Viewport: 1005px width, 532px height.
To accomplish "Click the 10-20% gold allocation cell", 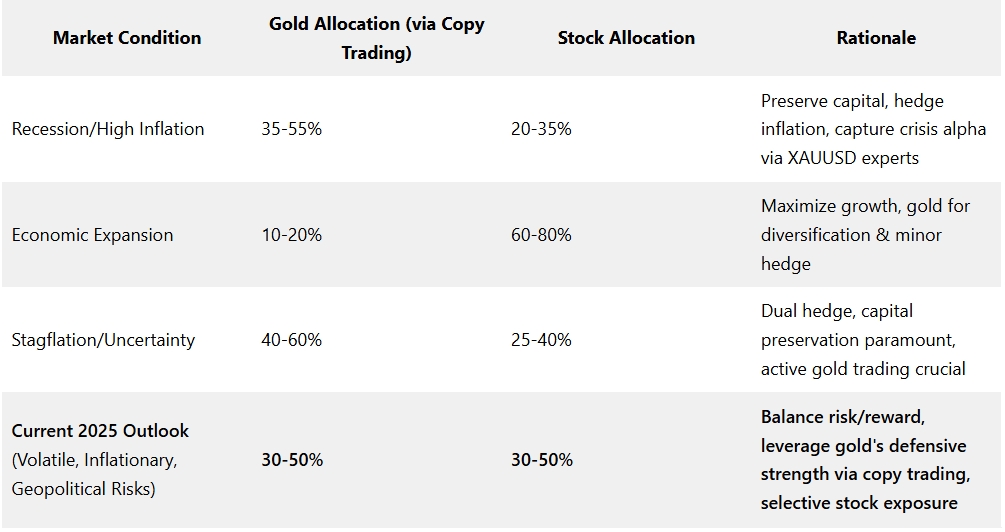I will pyautogui.click(x=291, y=235).
